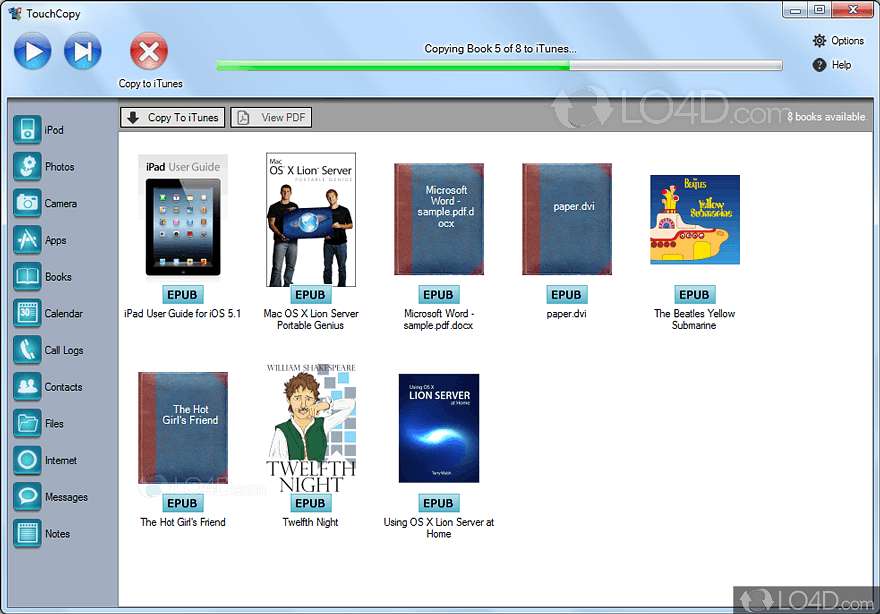Open the Notes section icon

click(x=27, y=533)
